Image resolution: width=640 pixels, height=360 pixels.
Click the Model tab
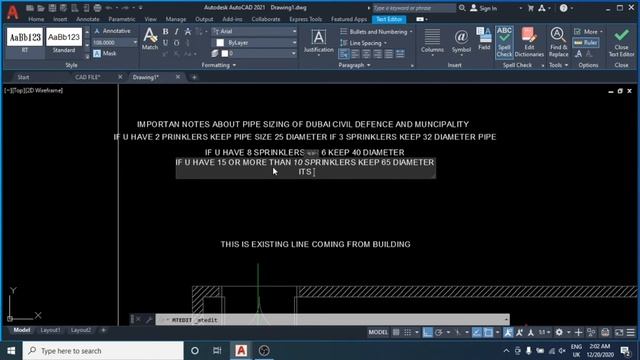point(22,330)
